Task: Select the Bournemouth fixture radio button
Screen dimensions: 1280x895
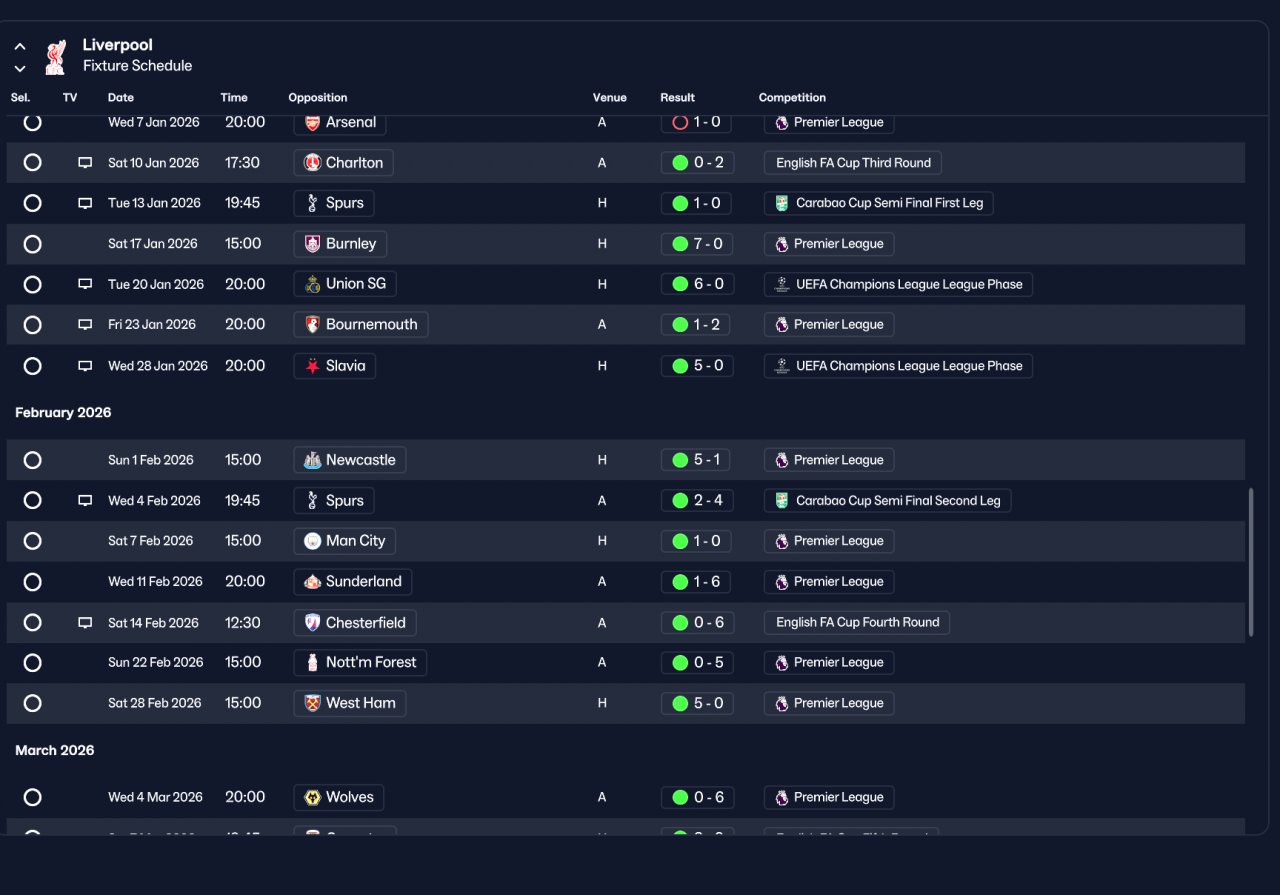Action: (32, 325)
